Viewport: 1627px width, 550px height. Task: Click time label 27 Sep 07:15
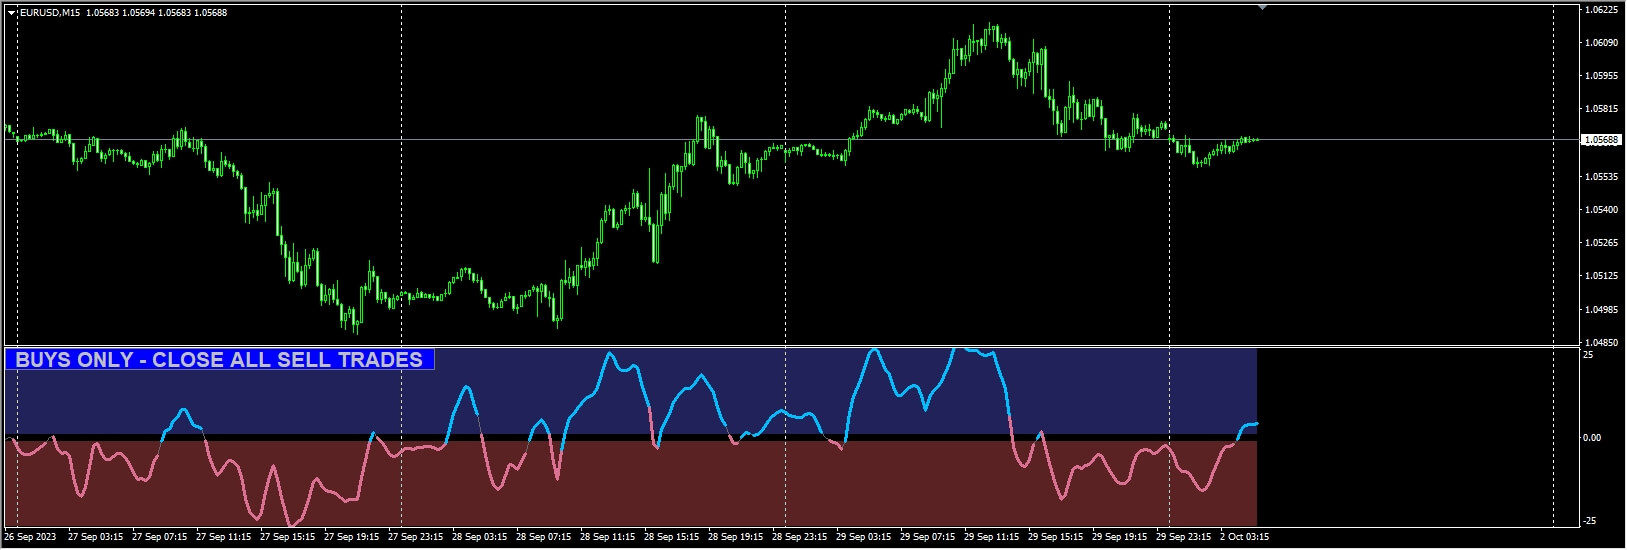[160, 537]
